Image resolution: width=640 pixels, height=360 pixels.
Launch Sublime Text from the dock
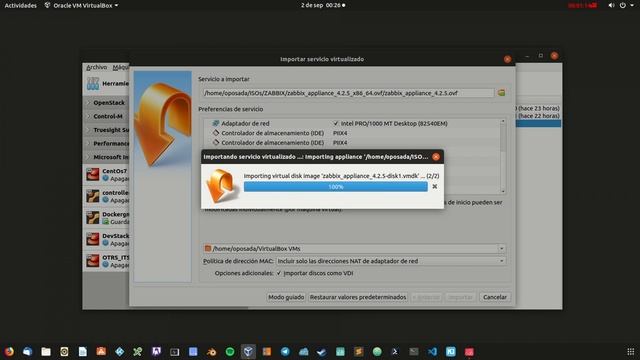[358, 351]
